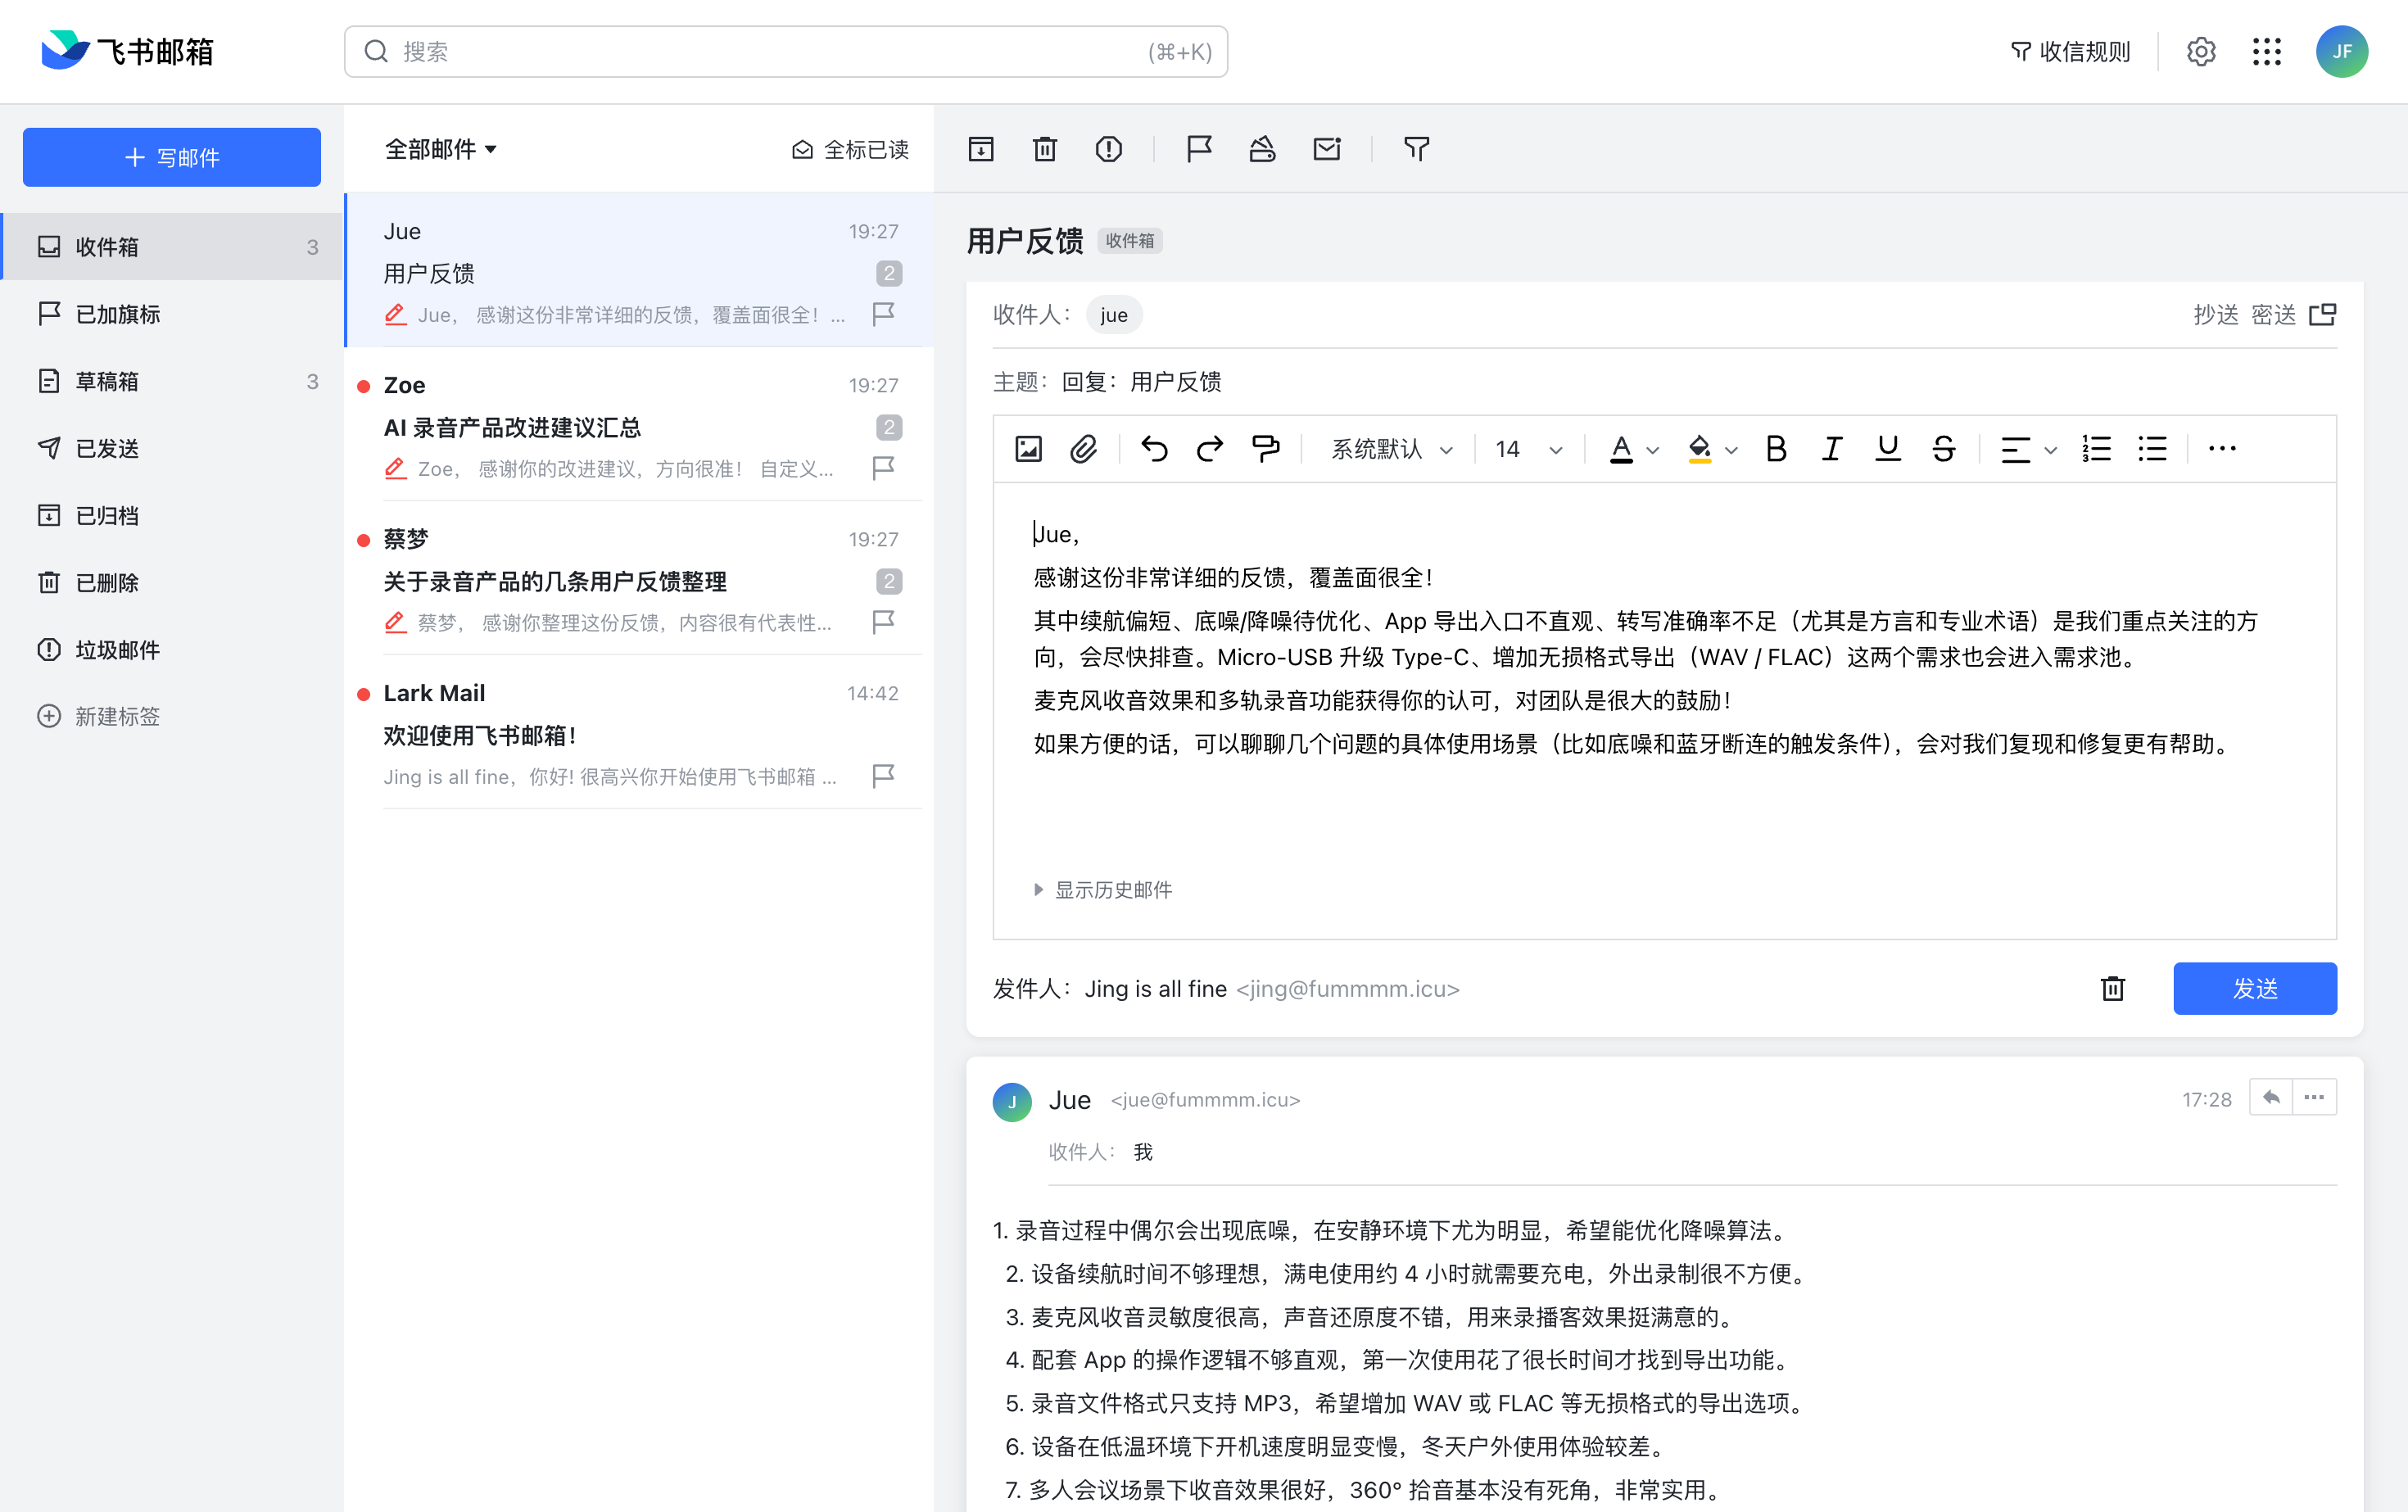Click the 写邮件 compose button
The height and width of the screenshot is (1512, 2408).
(x=172, y=157)
